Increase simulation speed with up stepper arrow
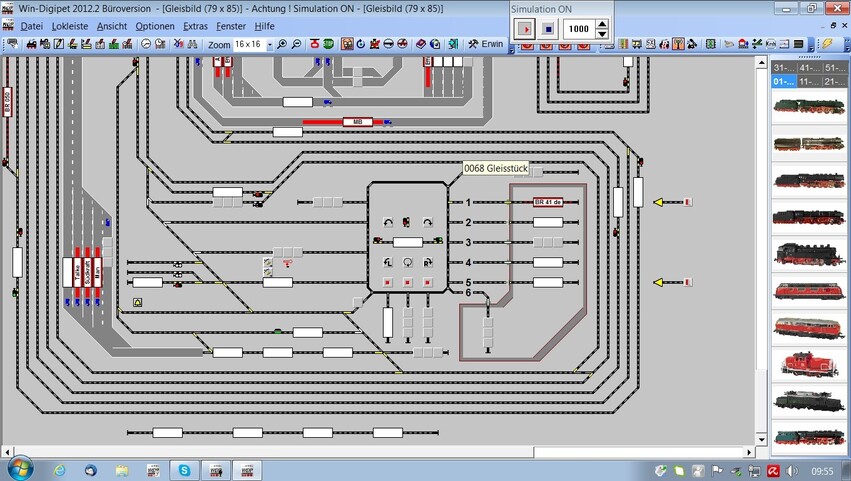This screenshot has height=481, width=851. (x=601, y=25)
